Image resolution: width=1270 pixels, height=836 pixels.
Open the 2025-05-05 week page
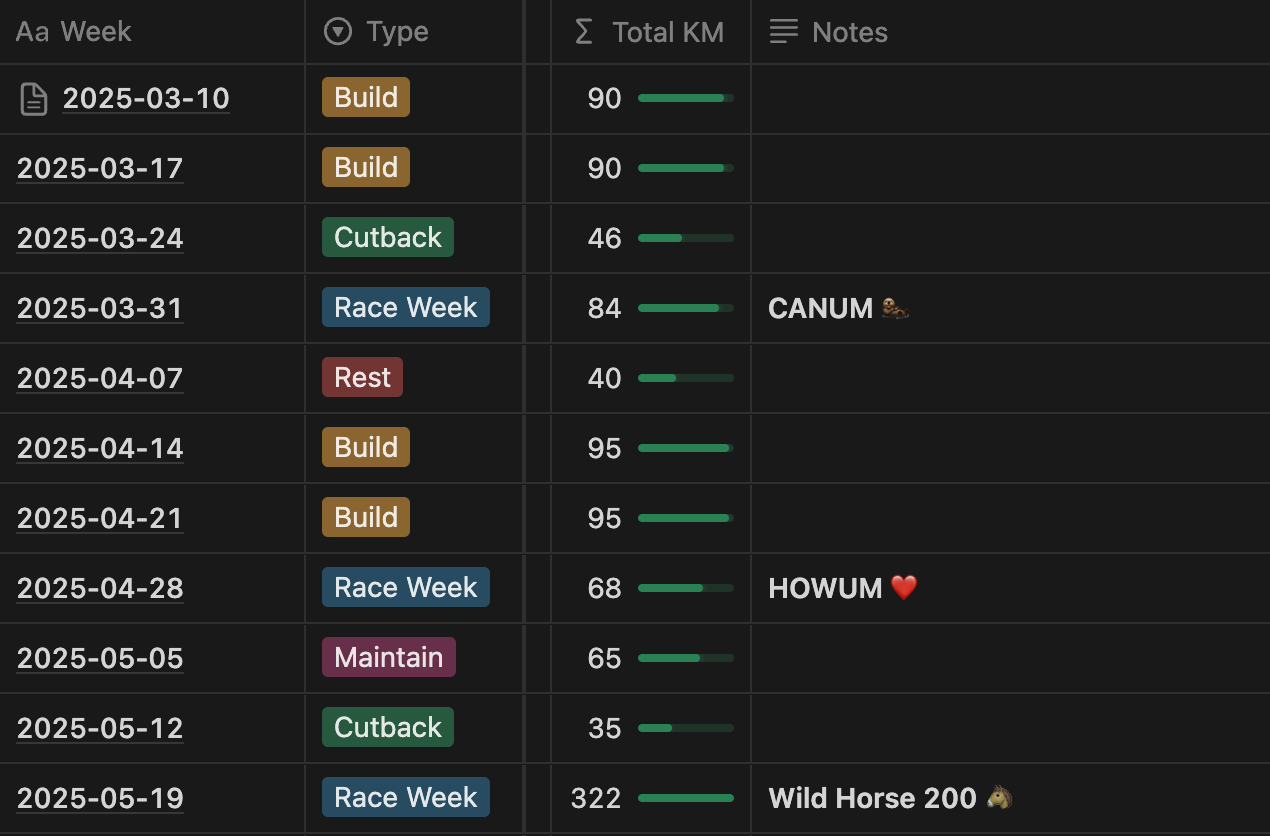[100, 658]
